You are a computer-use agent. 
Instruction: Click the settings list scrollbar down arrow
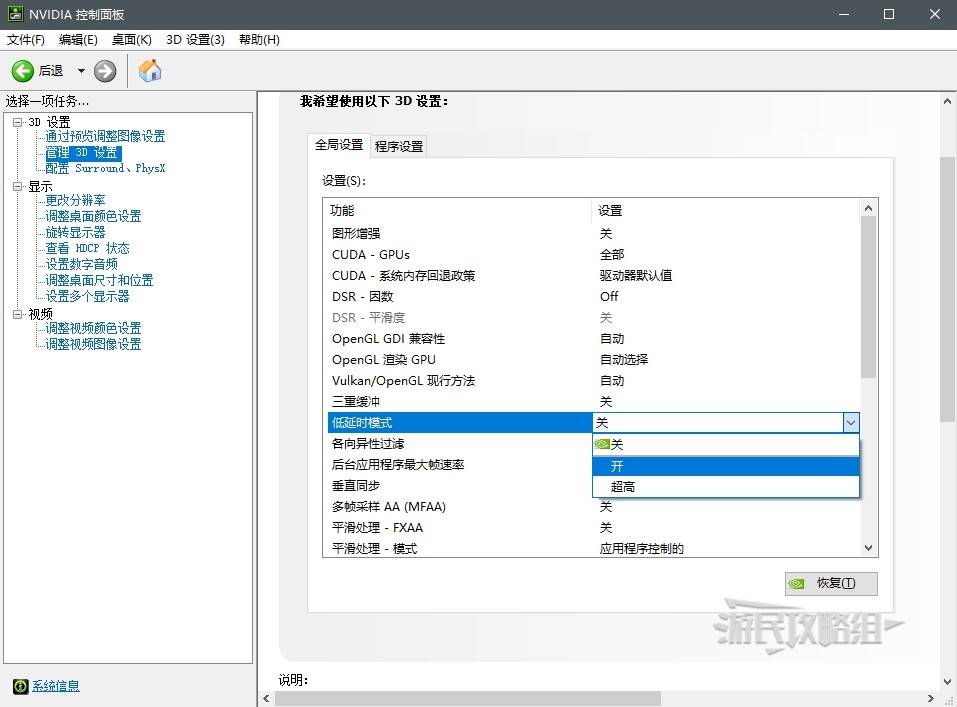tap(868, 548)
